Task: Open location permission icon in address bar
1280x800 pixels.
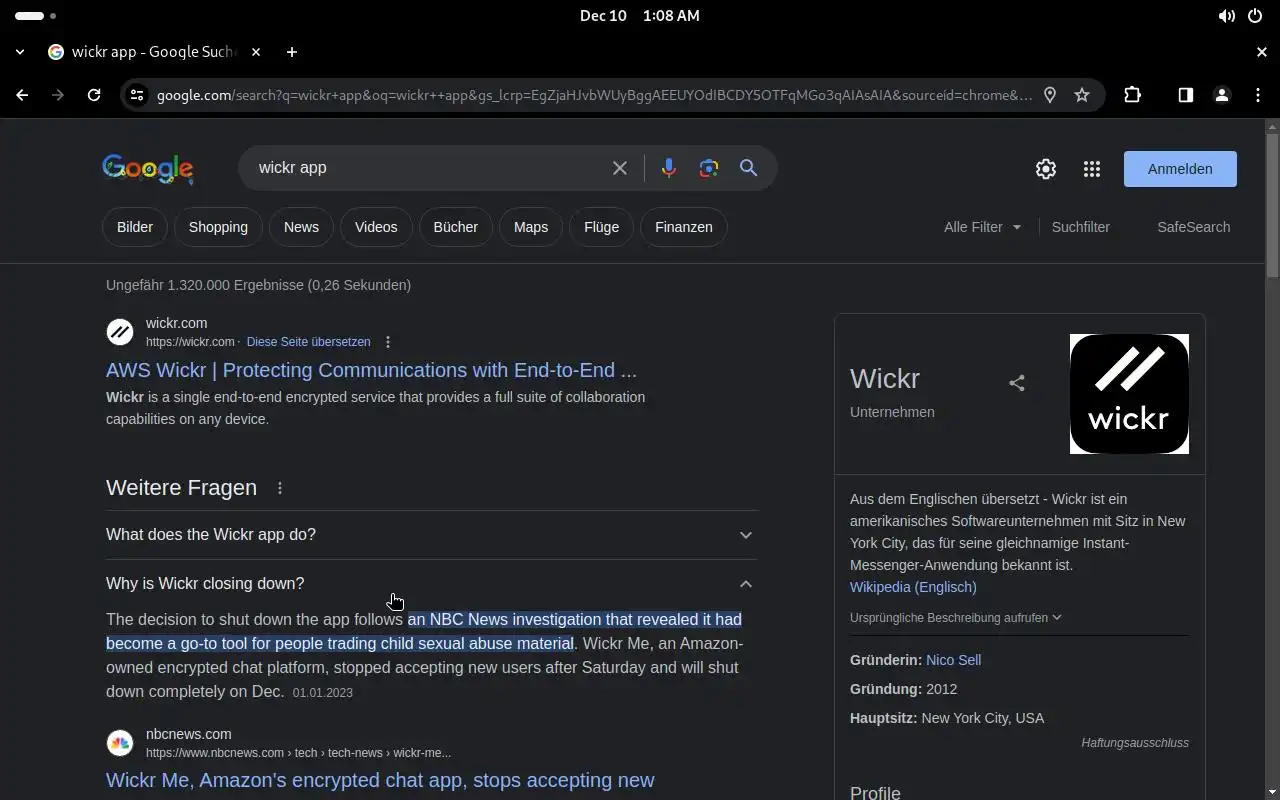Action: pos(1050,95)
